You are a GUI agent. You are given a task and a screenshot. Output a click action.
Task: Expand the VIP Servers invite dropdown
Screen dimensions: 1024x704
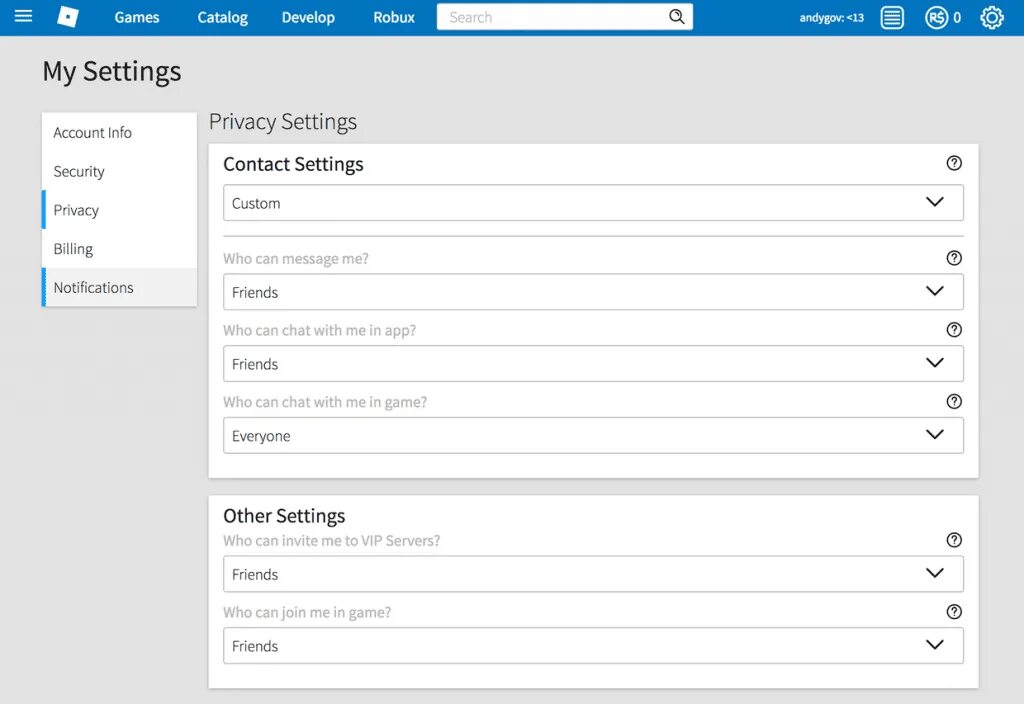(x=593, y=574)
